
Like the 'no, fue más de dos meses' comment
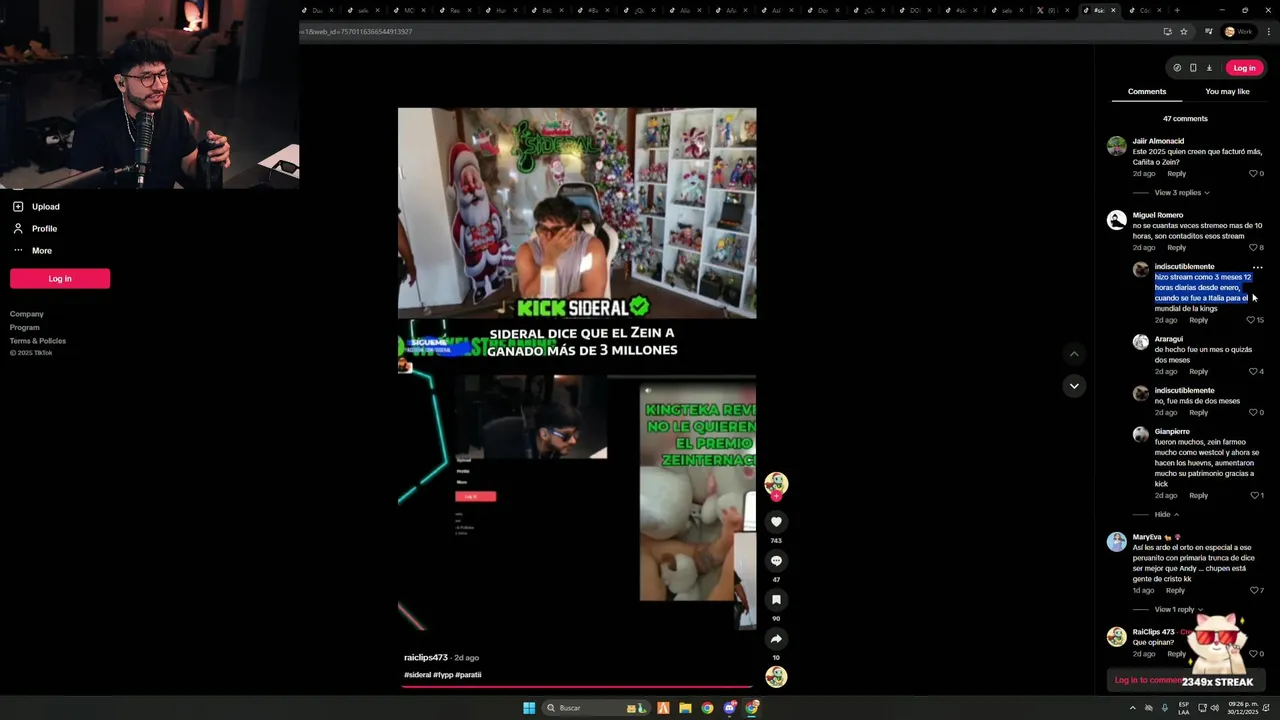click(1253, 413)
